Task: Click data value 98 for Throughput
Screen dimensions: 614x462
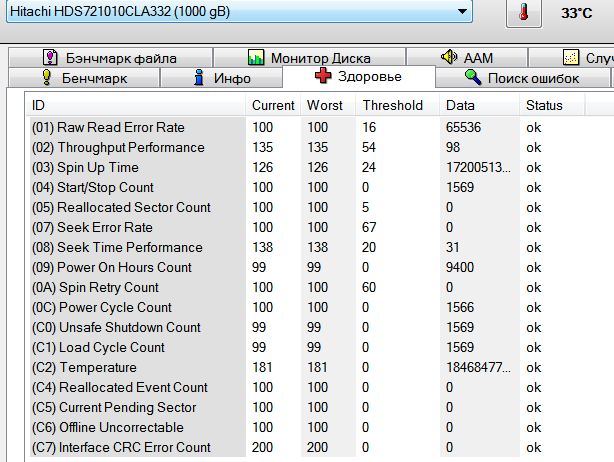Action: coord(453,147)
